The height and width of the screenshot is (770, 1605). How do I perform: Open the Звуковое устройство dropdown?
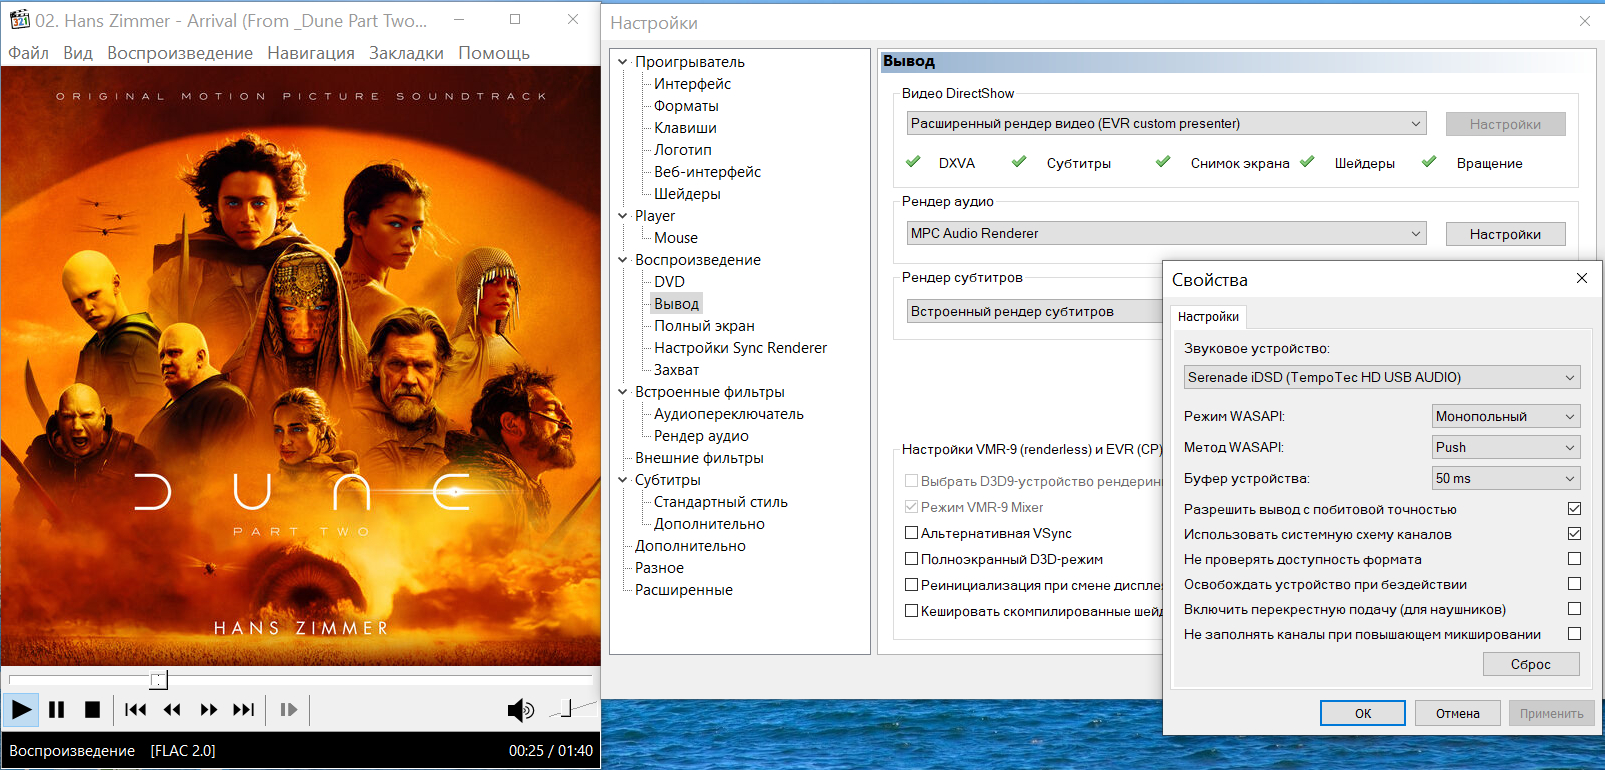tap(1382, 377)
